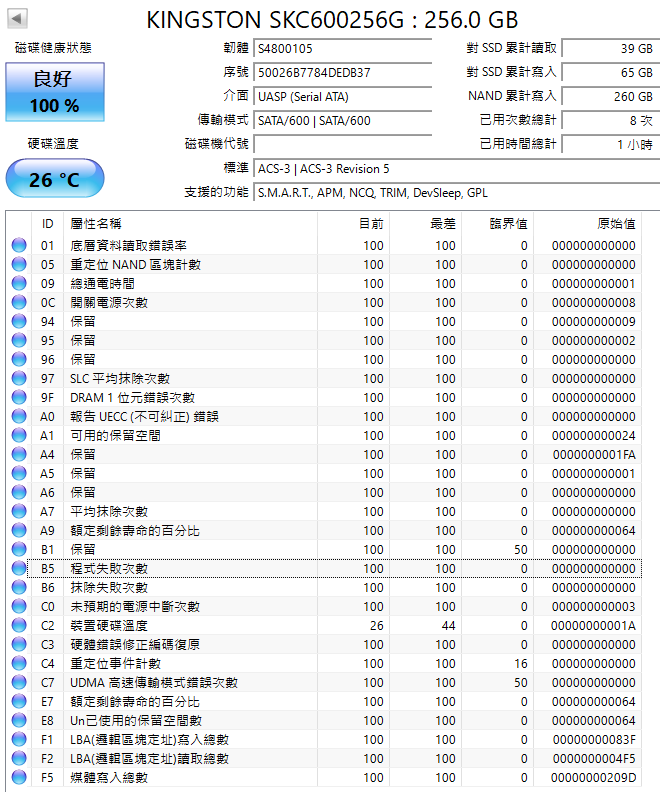Select the 報告 UECC (不可糾正) 錯誤 attribute
Image resolution: width=660 pixels, height=792 pixels.
(x=144, y=417)
